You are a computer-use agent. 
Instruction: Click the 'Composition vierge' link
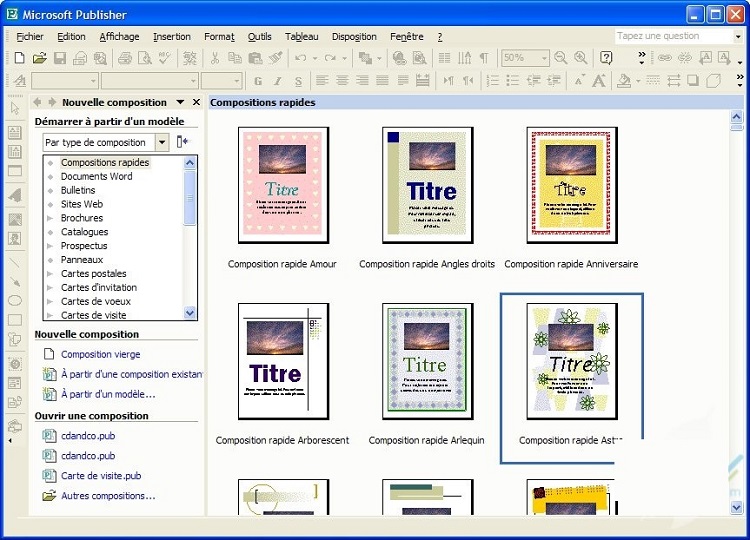(100, 354)
